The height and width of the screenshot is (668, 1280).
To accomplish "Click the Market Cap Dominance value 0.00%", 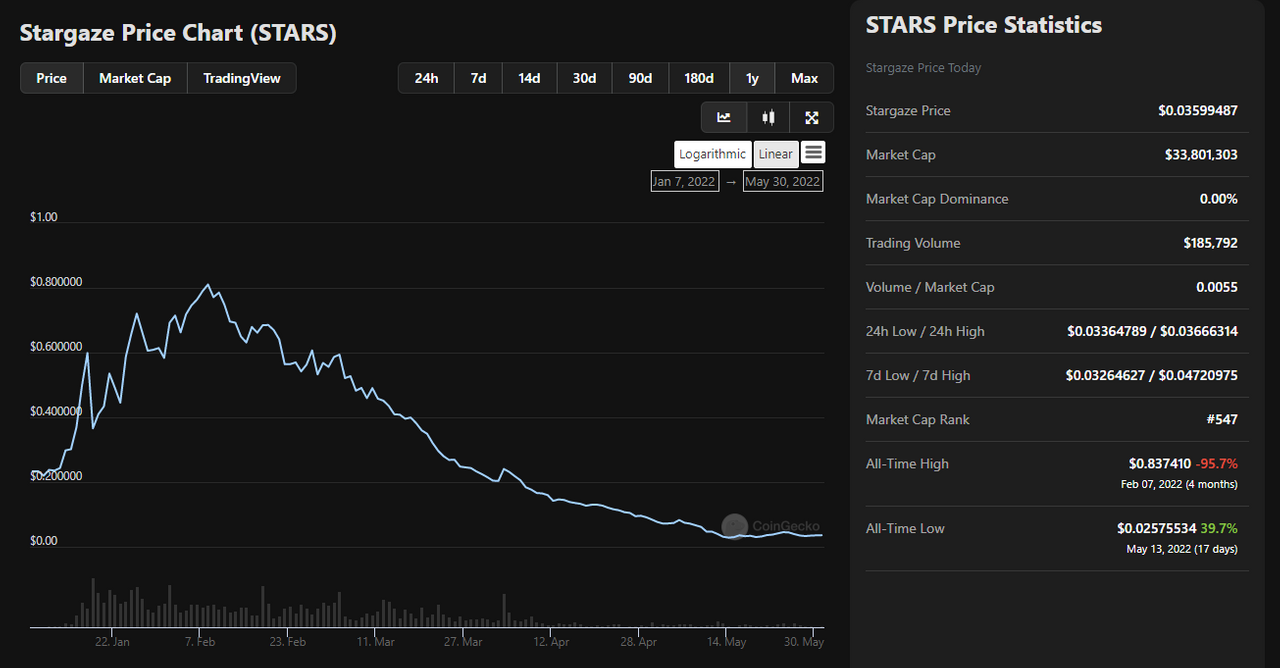I will pos(1219,199).
